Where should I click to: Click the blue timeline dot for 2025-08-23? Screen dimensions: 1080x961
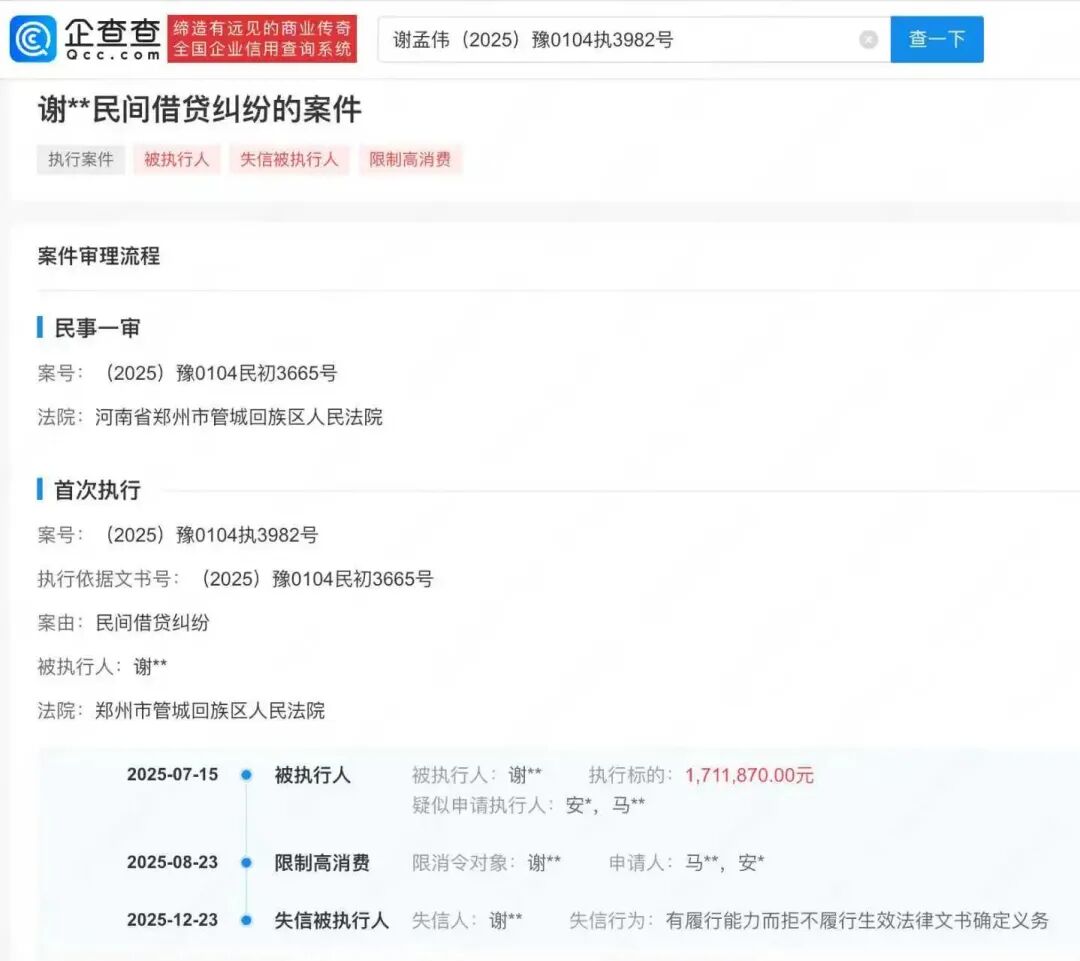248,862
